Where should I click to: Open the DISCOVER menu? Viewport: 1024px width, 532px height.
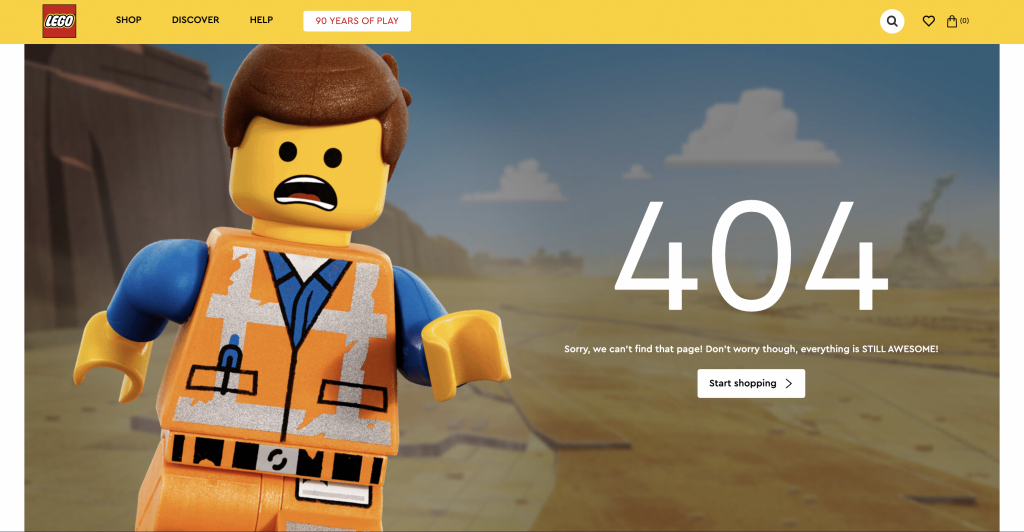pos(195,20)
